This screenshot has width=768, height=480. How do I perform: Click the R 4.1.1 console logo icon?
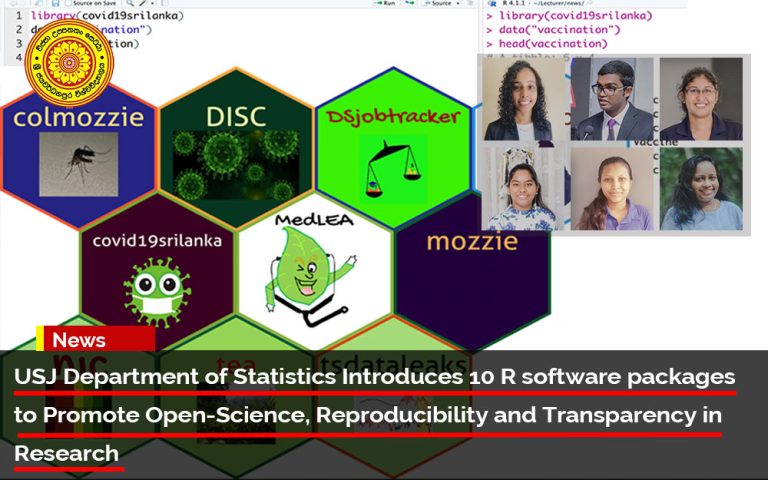pyautogui.click(x=491, y=4)
